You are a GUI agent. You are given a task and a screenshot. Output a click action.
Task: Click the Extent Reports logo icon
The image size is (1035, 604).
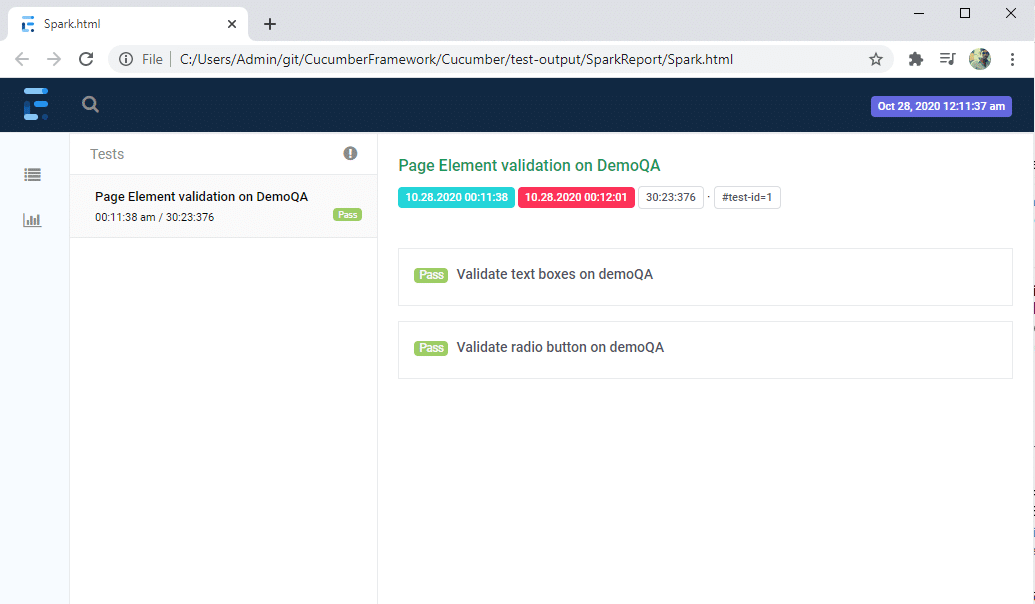coord(35,104)
